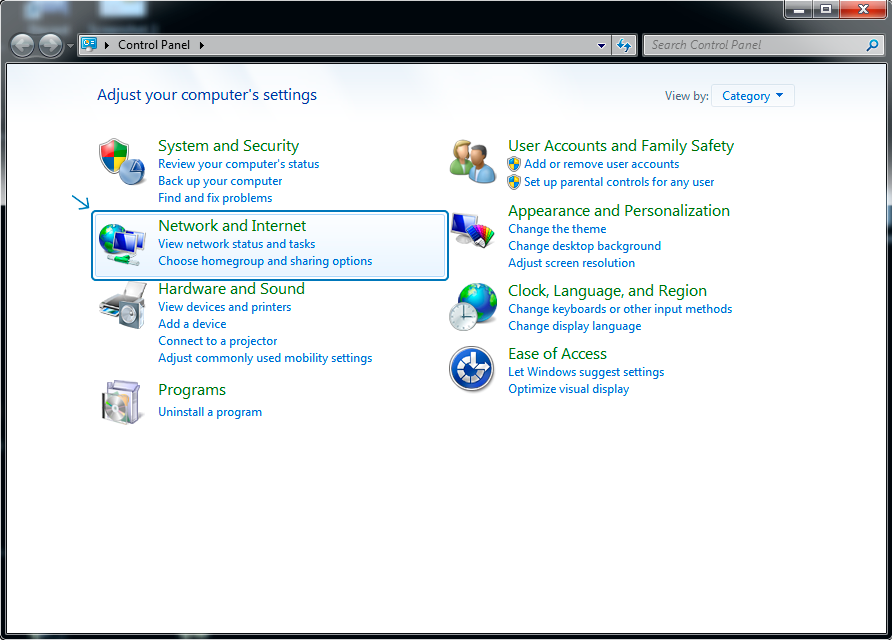Click Let Windows suggest settings
Image resolution: width=892 pixels, height=640 pixels.
pyautogui.click(x=586, y=372)
